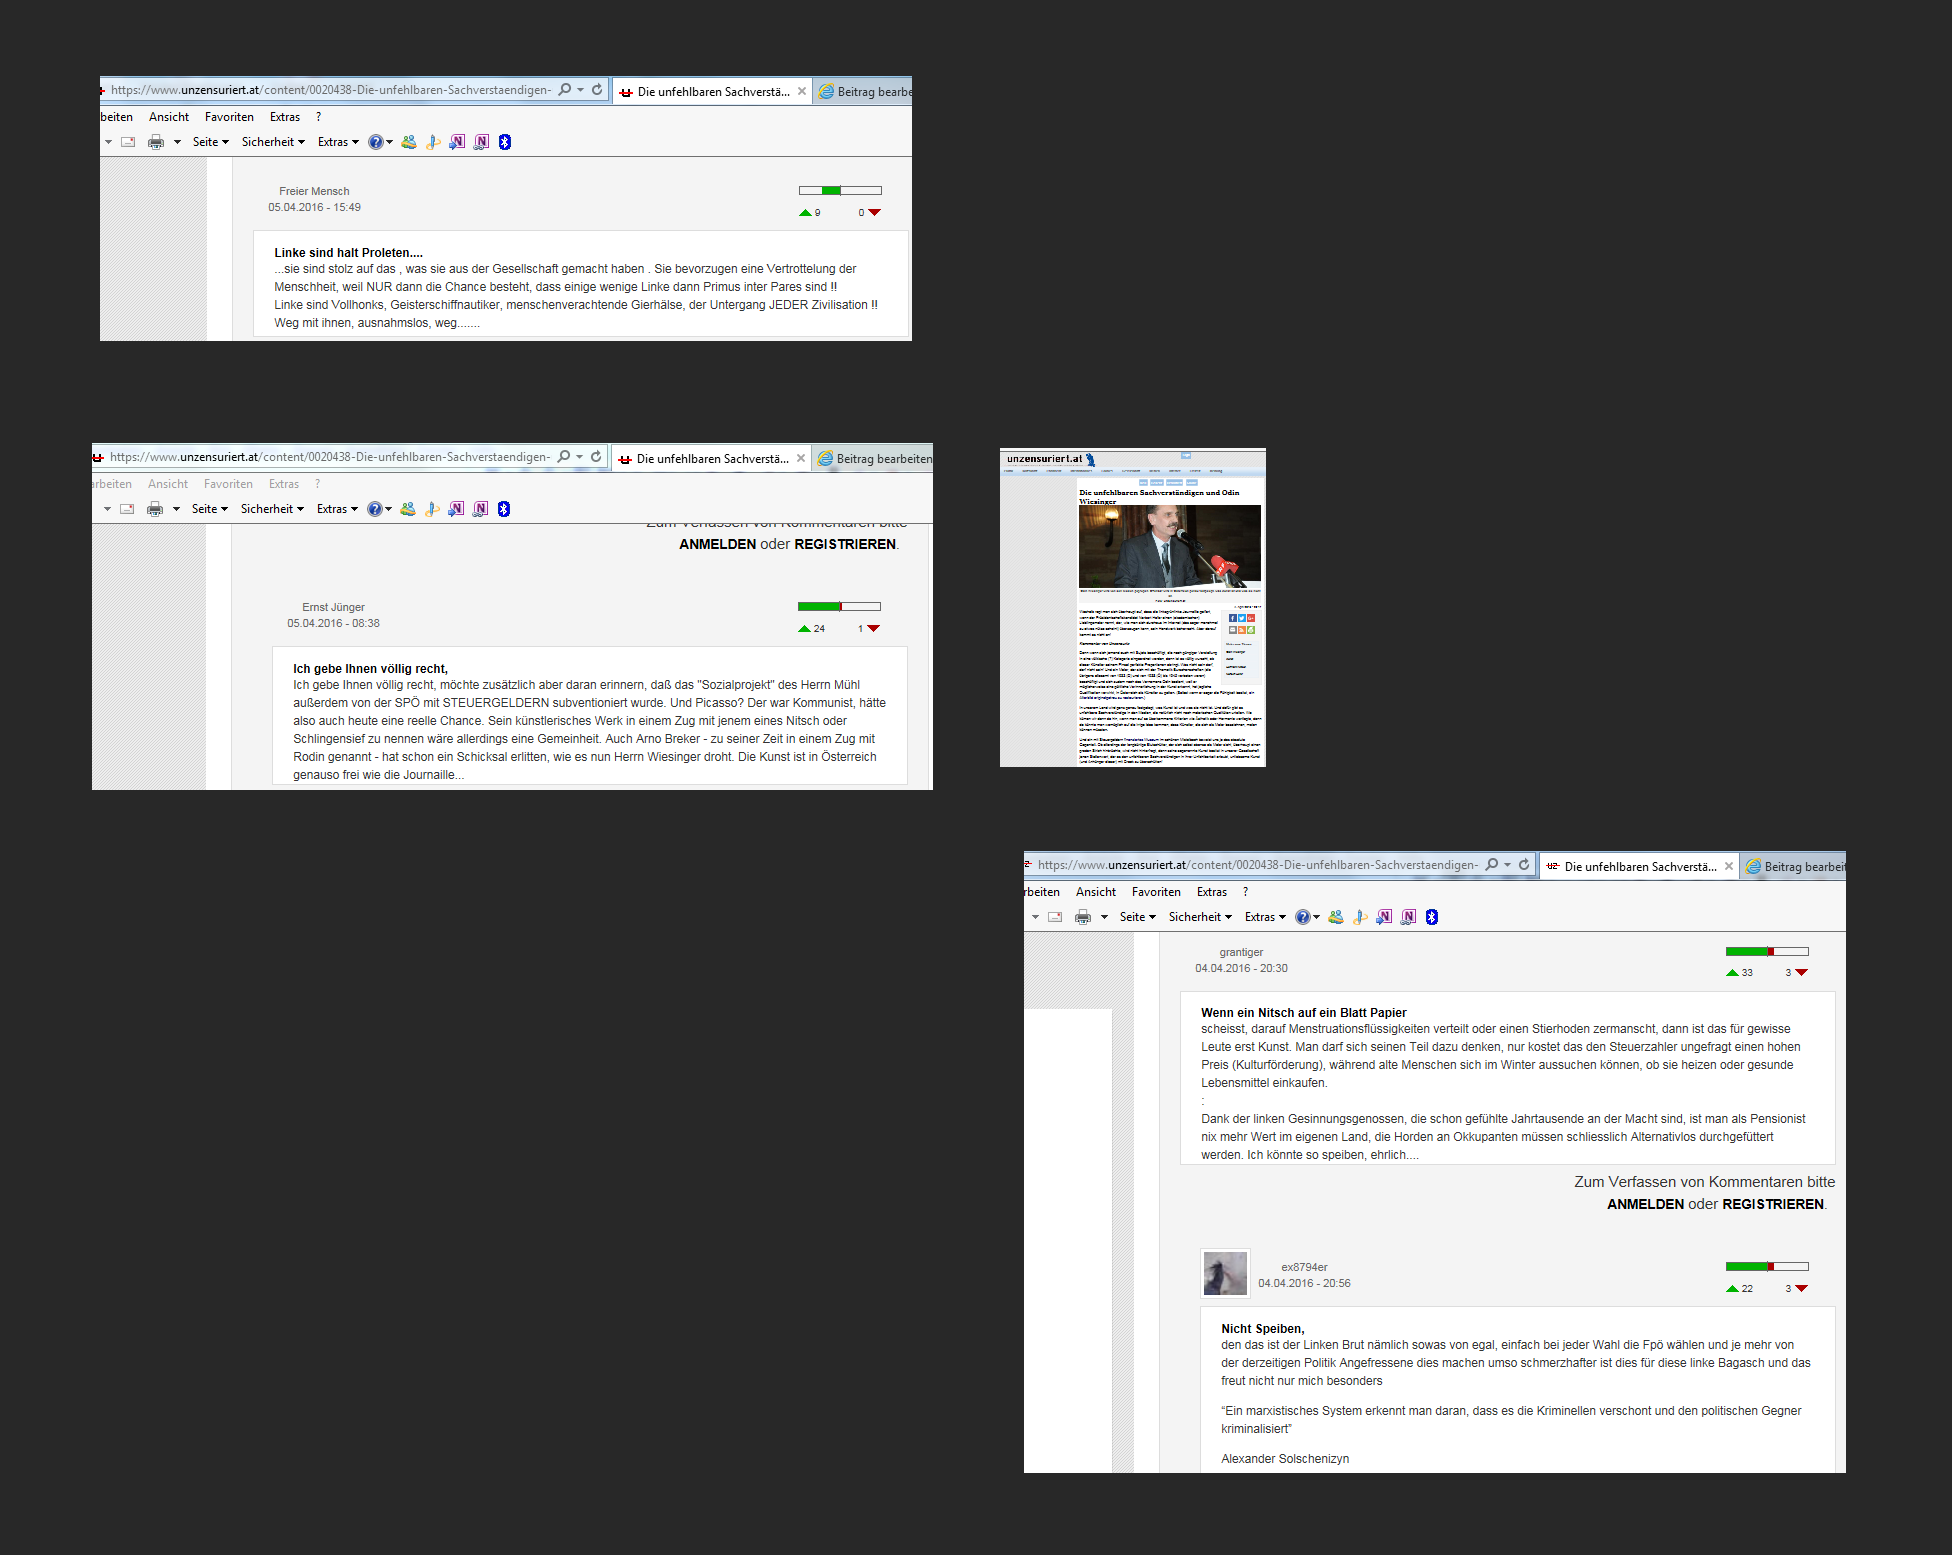The width and height of the screenshot is (1952, 1555).
Task: Upvote the Freier Mensch comment
Action: [x=805, y=212]
